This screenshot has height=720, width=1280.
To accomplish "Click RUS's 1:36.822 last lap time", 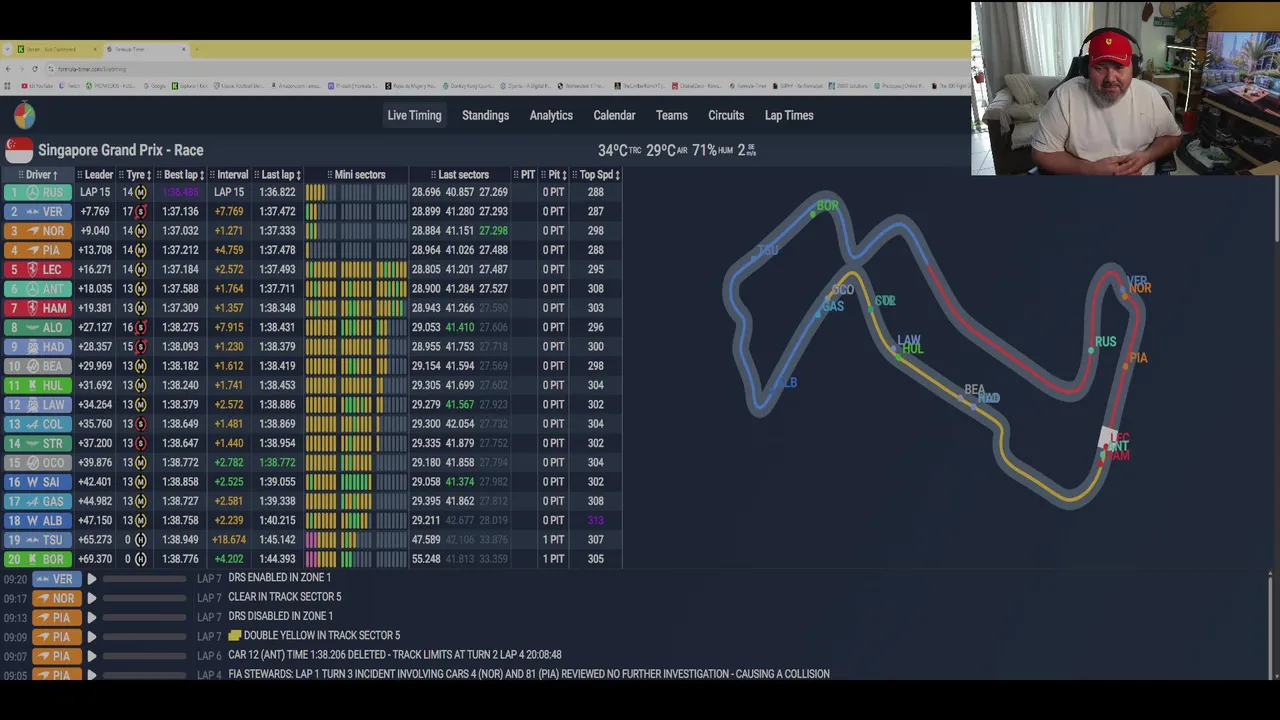I will pyautogui.click(x=277, y=192).
